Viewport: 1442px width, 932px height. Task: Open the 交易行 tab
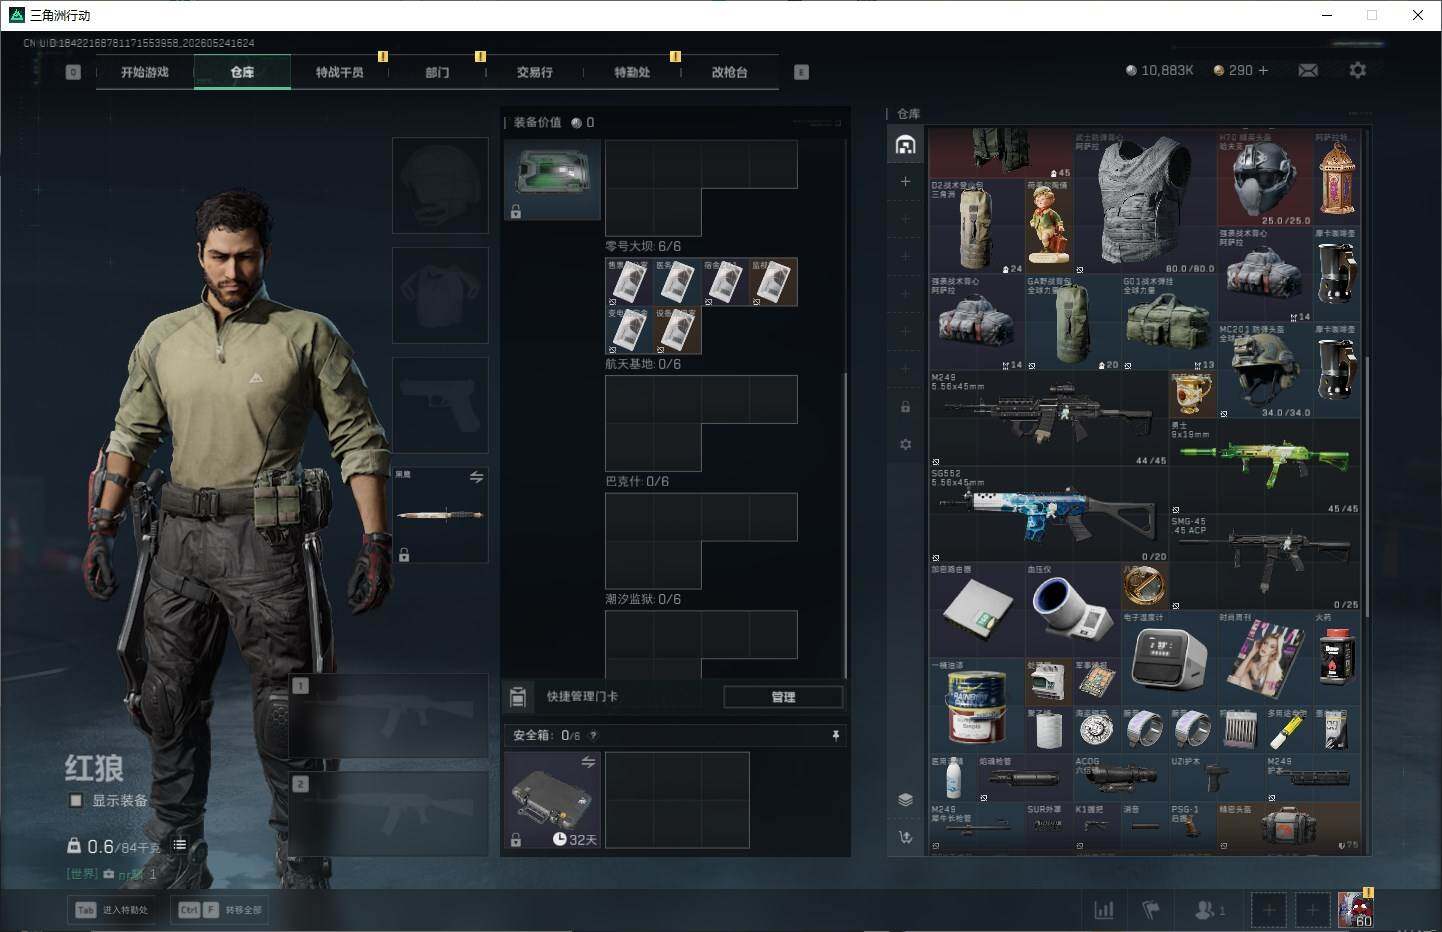click(535, 72)
